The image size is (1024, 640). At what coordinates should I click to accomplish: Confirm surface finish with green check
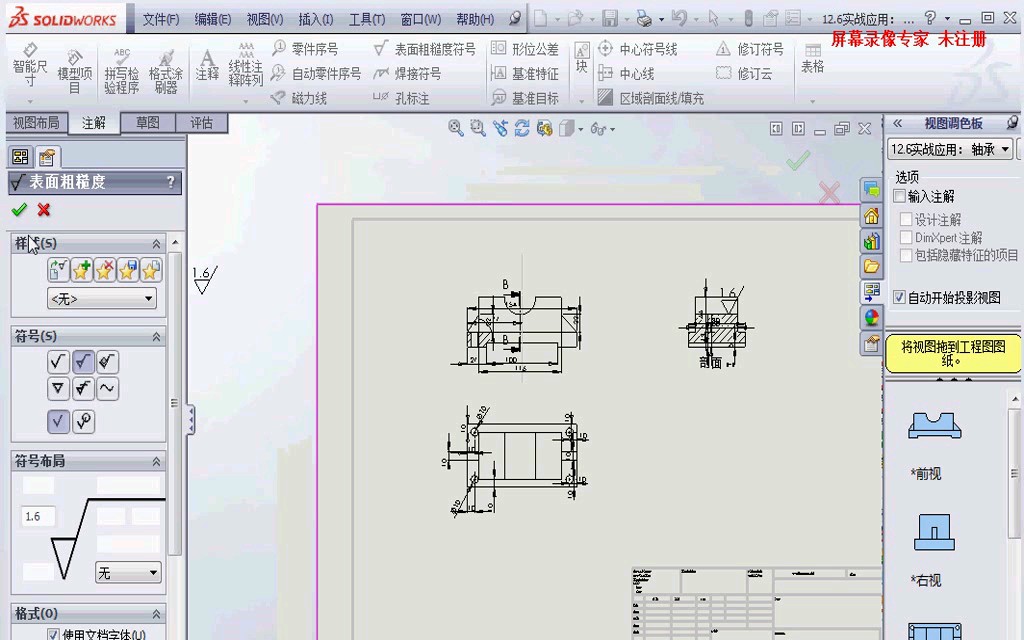[x=17, y=210]
